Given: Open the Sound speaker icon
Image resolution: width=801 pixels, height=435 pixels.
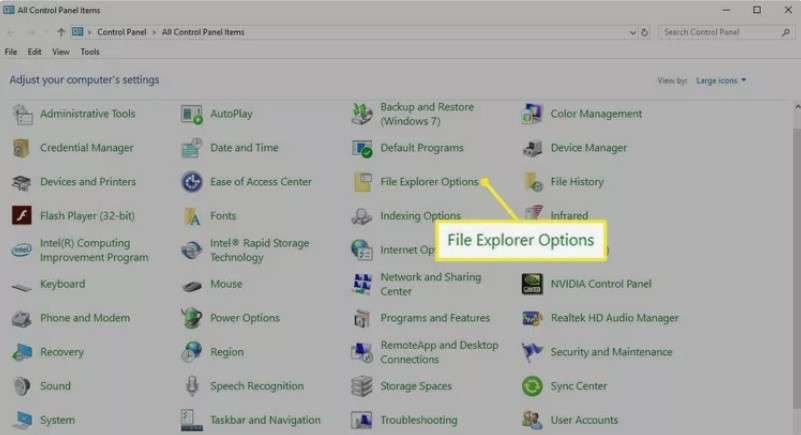Looking at the screenshot, I should tap(22, 386).
